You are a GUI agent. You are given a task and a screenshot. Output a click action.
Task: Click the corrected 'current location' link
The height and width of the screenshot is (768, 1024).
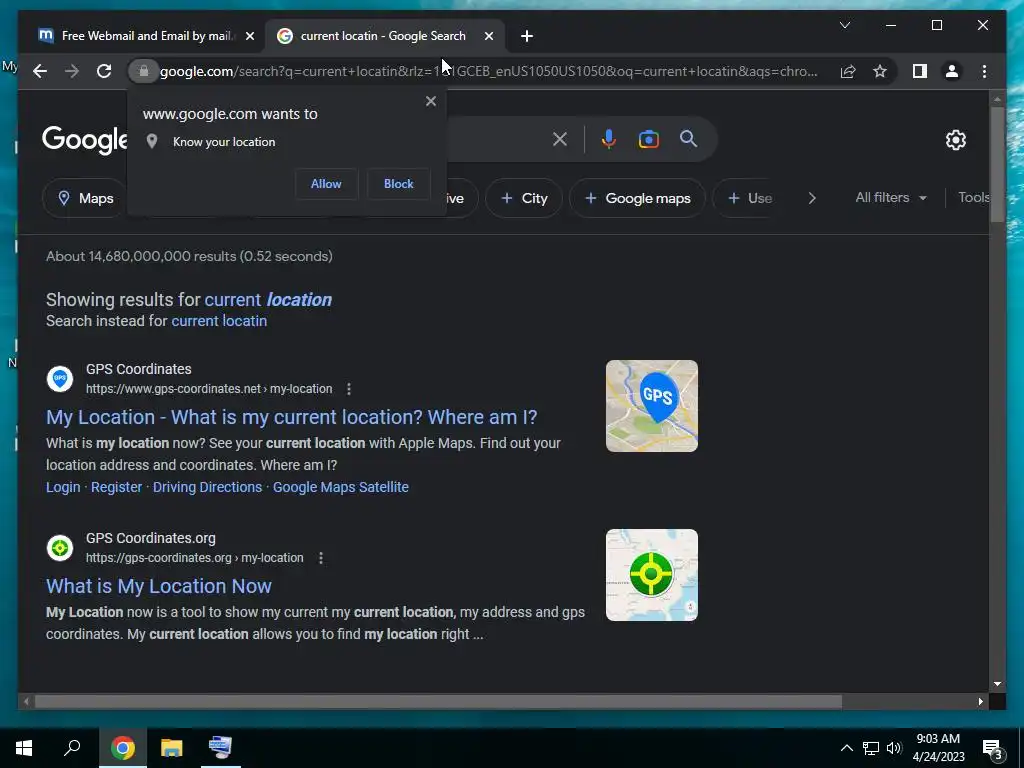[x=268, y=300]
